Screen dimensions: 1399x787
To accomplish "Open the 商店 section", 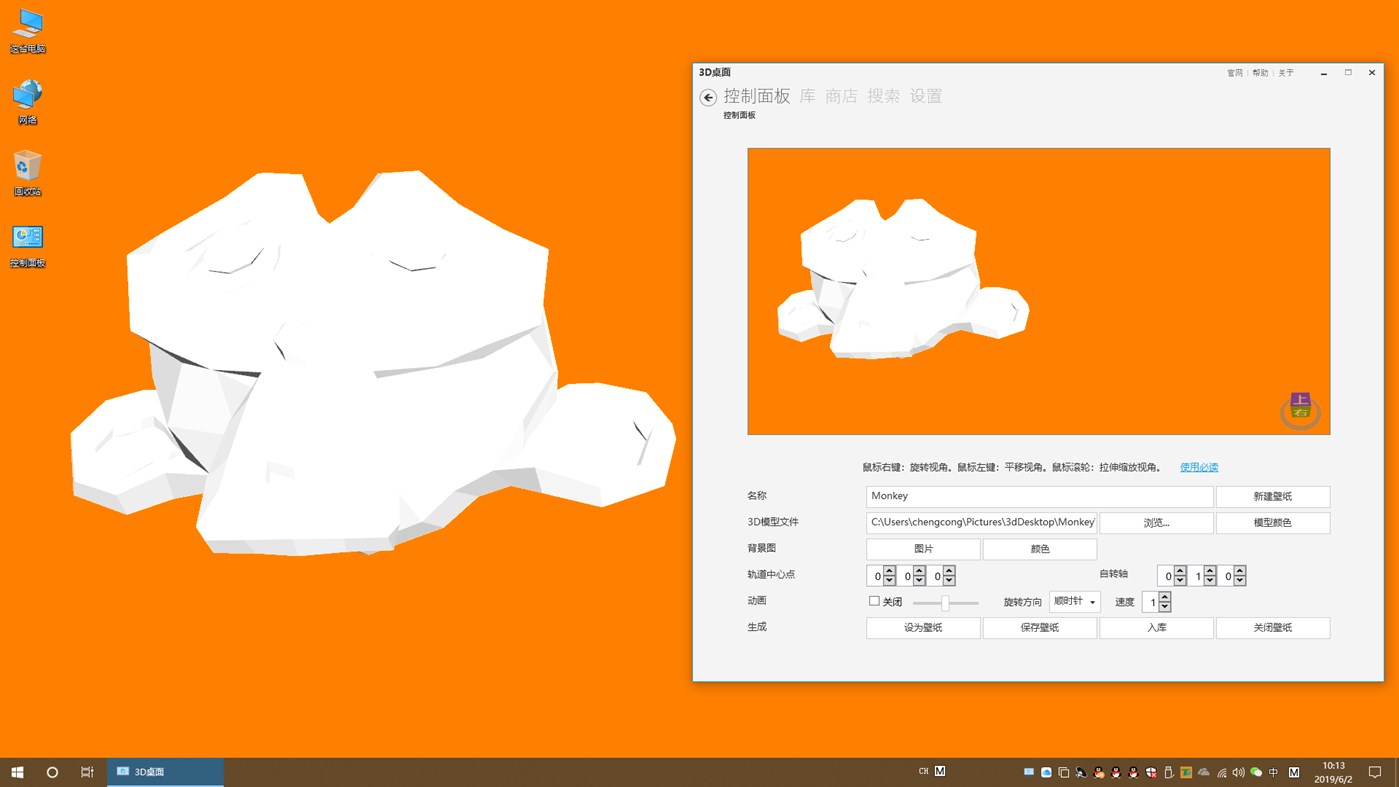I will point(841,96).
